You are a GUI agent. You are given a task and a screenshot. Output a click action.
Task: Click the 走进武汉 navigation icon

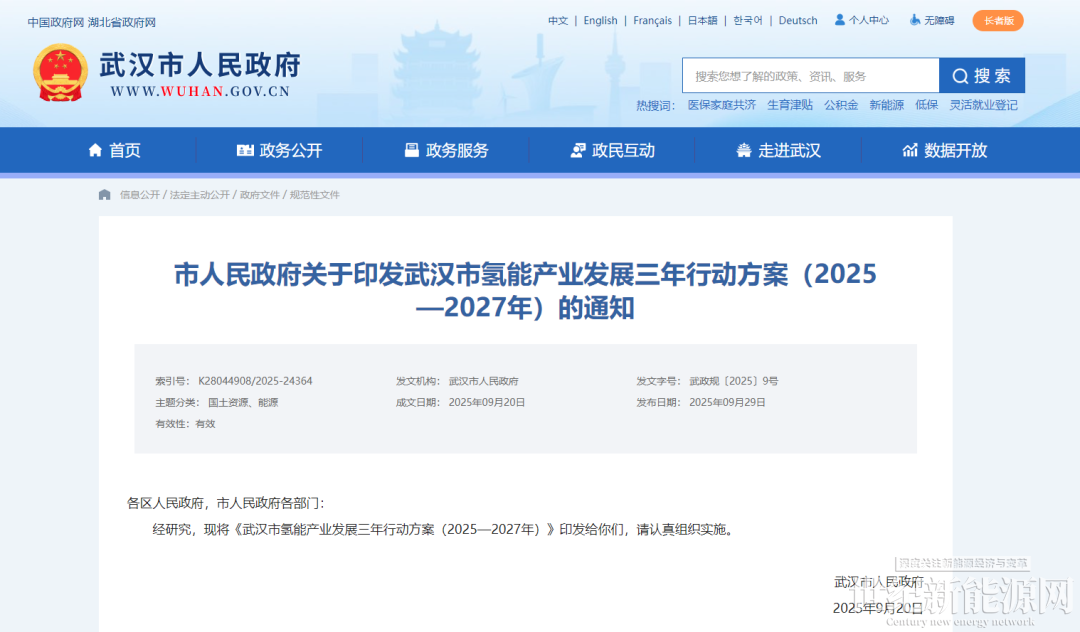pos(743,150)
